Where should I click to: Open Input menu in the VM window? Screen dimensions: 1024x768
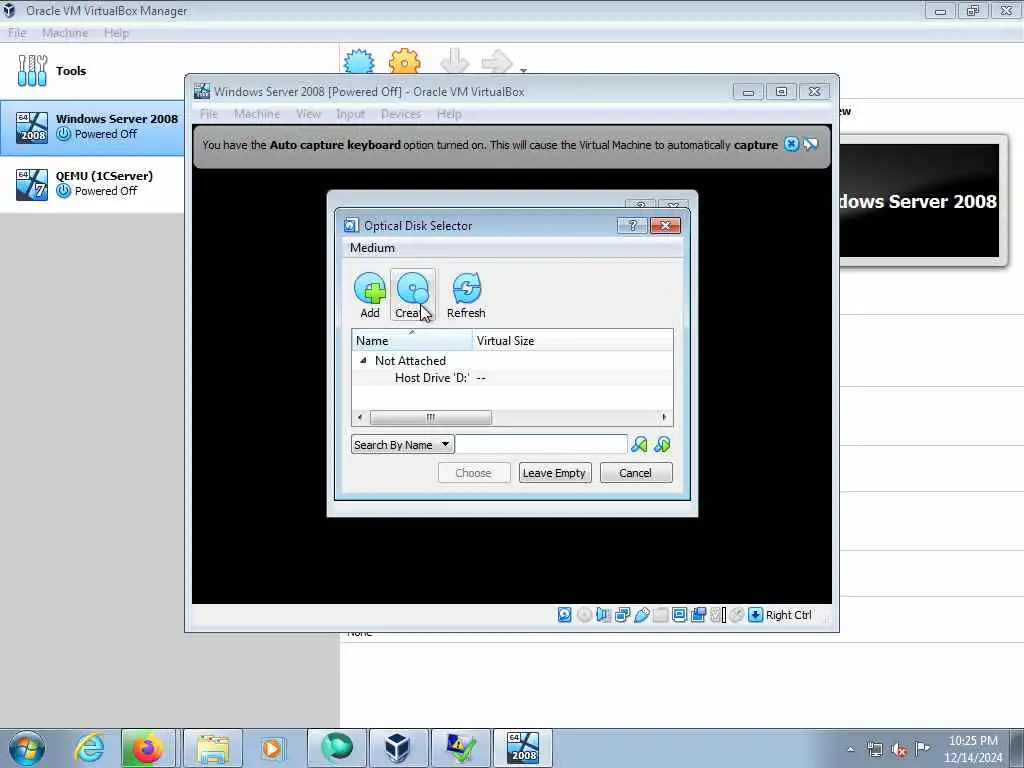point(350,114)
